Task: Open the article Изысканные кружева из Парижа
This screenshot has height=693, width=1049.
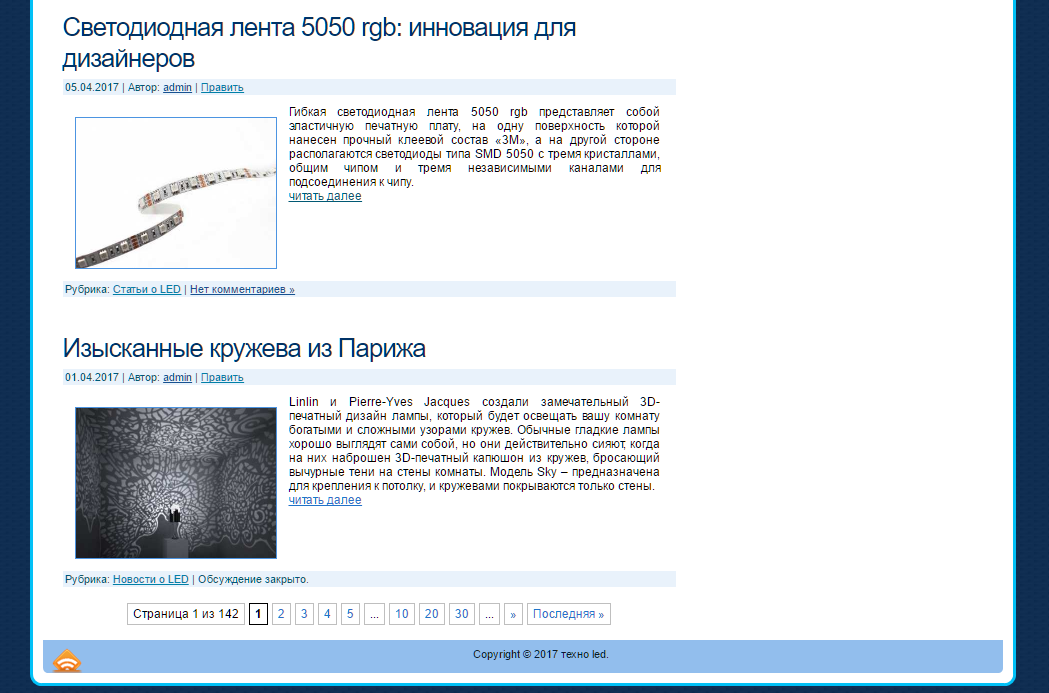Action: point(244,349)
